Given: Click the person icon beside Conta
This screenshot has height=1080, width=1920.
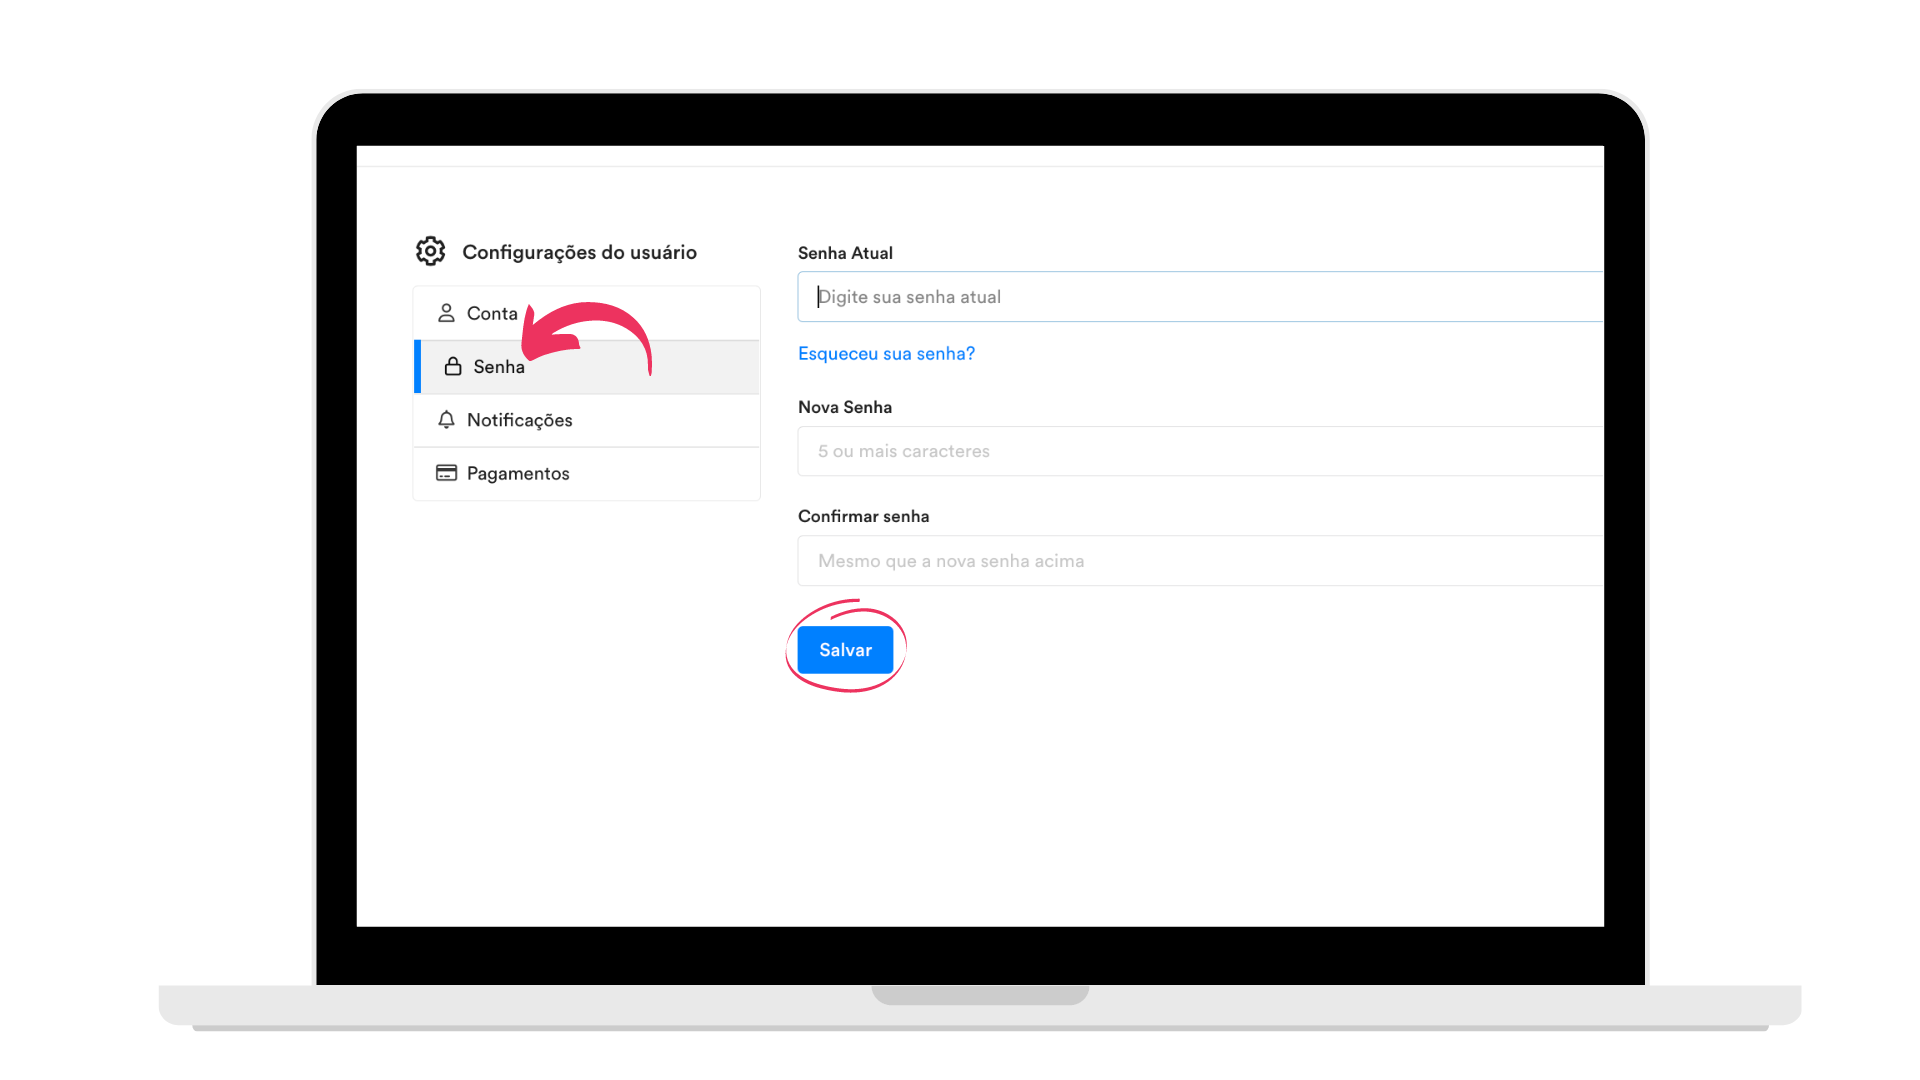Looking at the screenshot, I should pyautogui.click(x=446, y=313).
